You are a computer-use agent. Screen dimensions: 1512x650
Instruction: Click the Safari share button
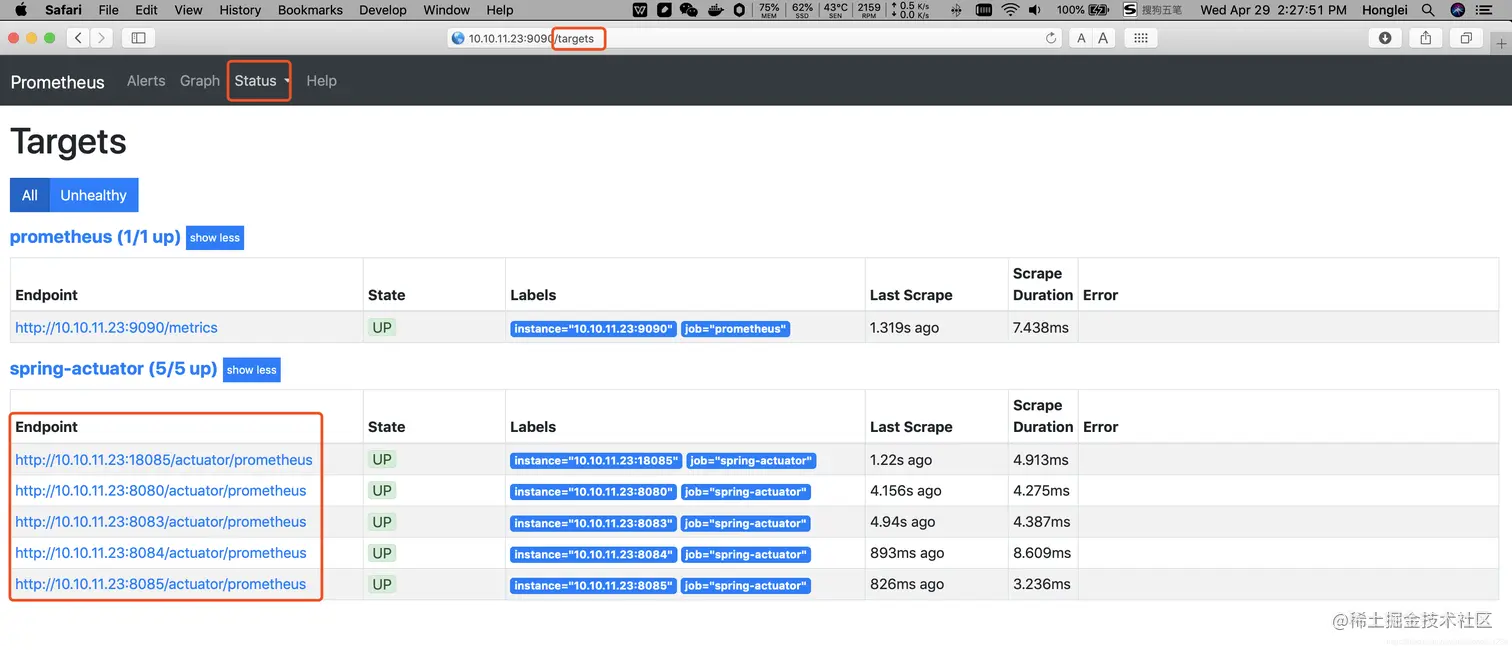pyautogui.click(x=1426, y=38)
